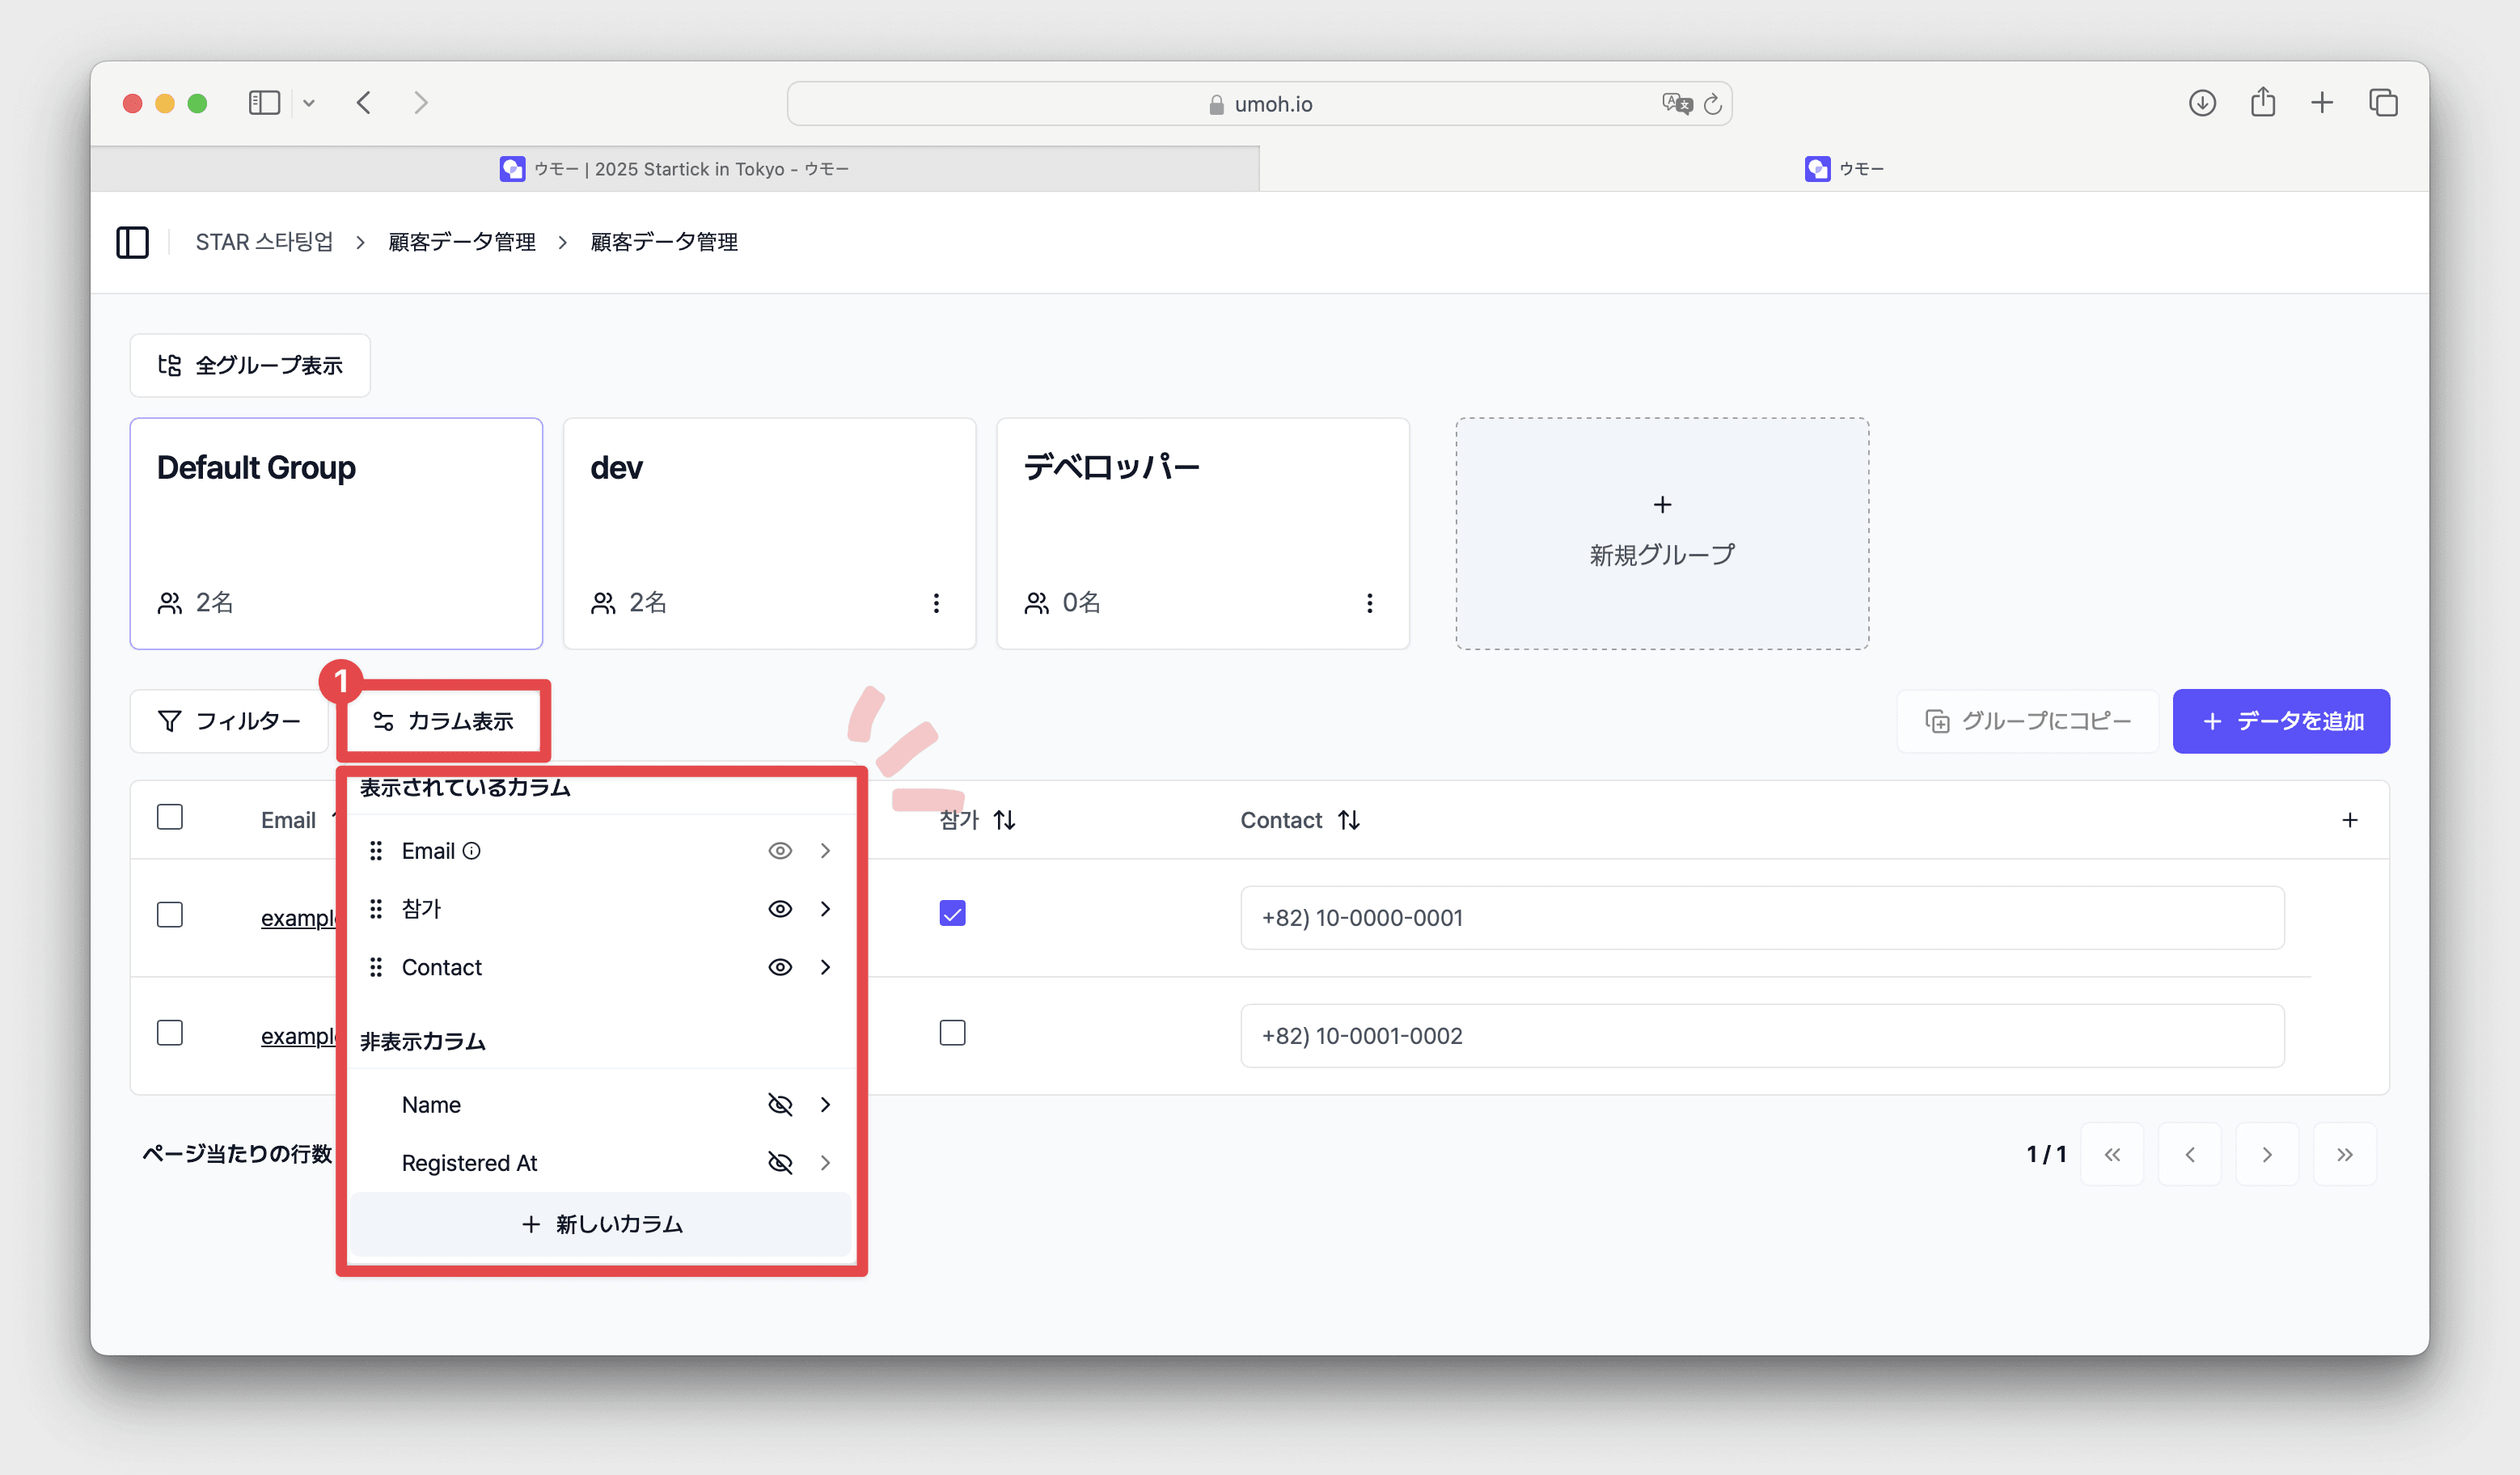Expand the Registered At column chevron
The height and width of the screenshot is (1475, 2520).
[x=825, y=1162]
